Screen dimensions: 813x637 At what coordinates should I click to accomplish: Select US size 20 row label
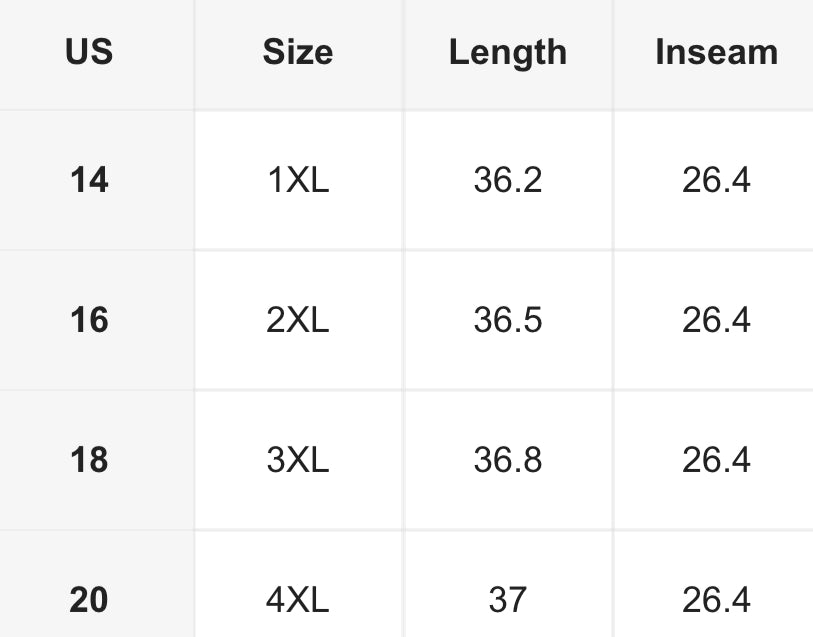tap(89, 600)
